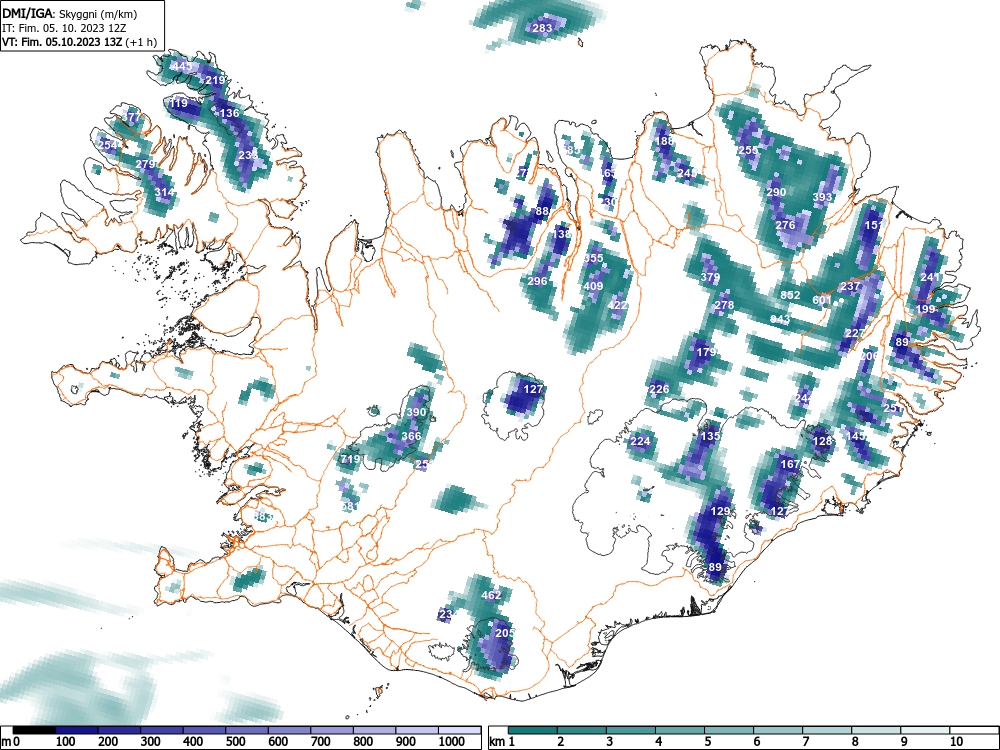Click the darkest teal swatch starting the km legend
Image resolution: width=1000 pixels, height=750 pixels.
pos(533,730)
